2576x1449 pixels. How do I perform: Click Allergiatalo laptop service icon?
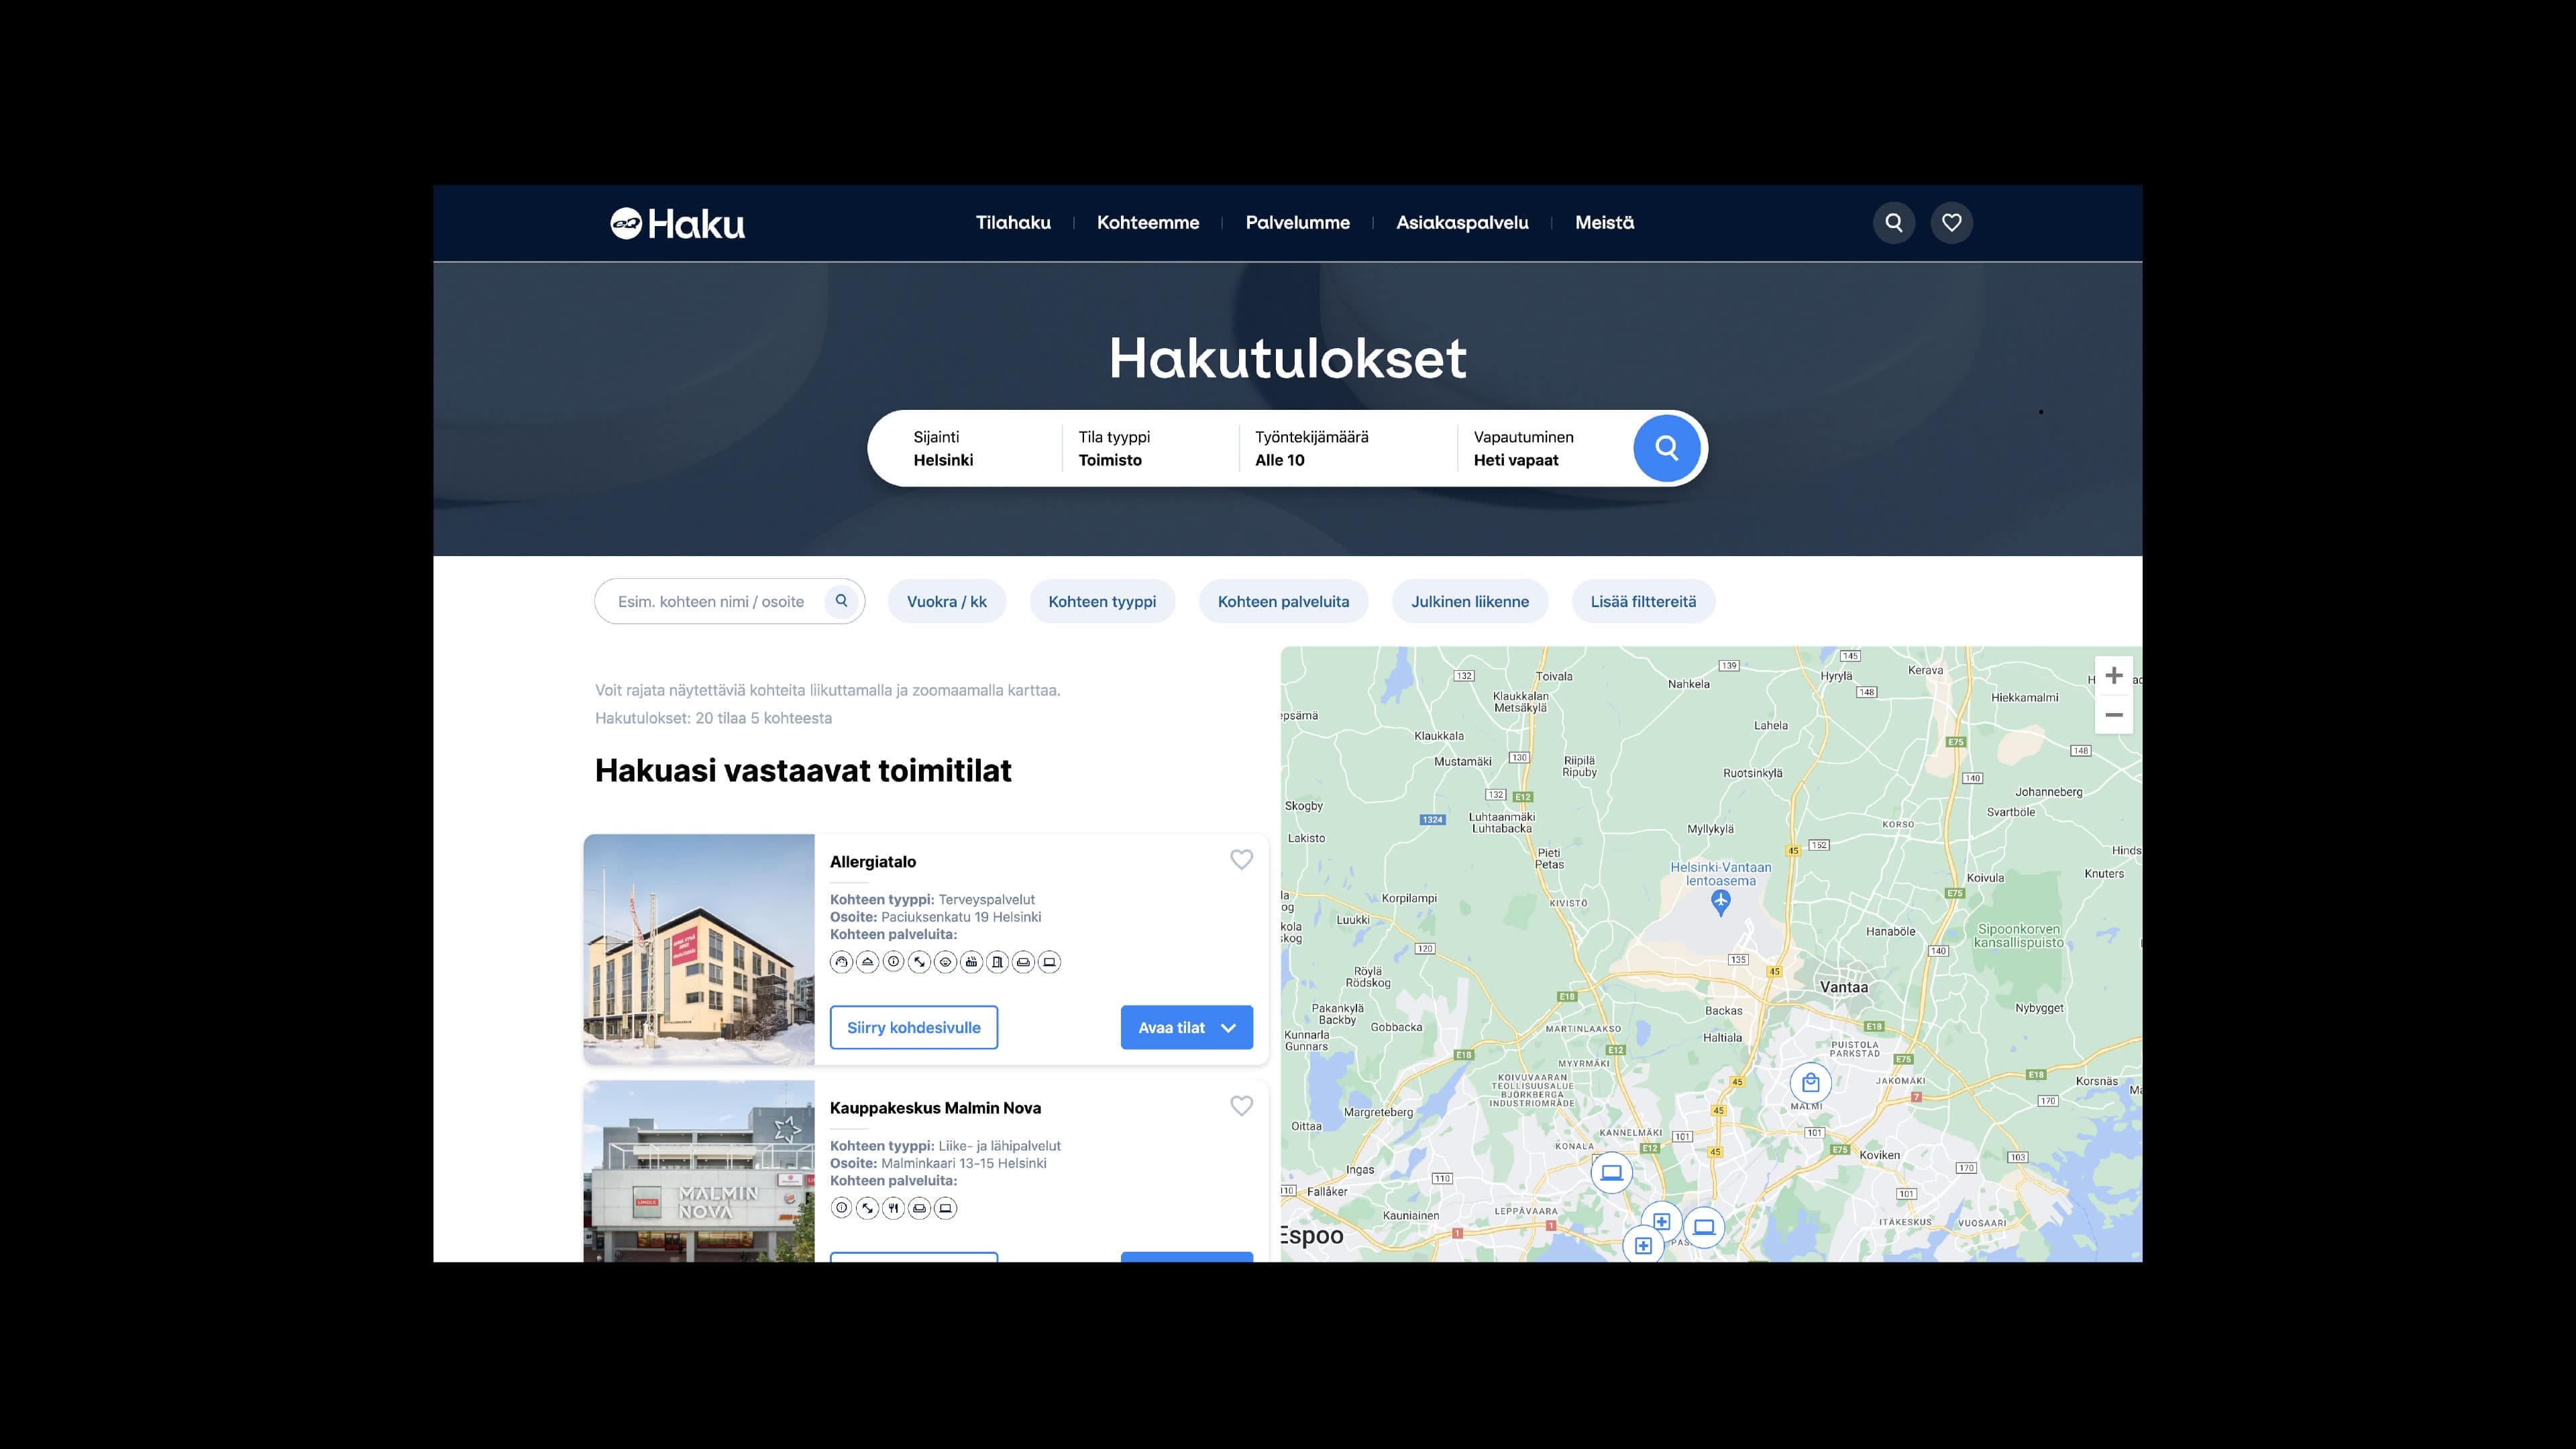(1049, 962)
